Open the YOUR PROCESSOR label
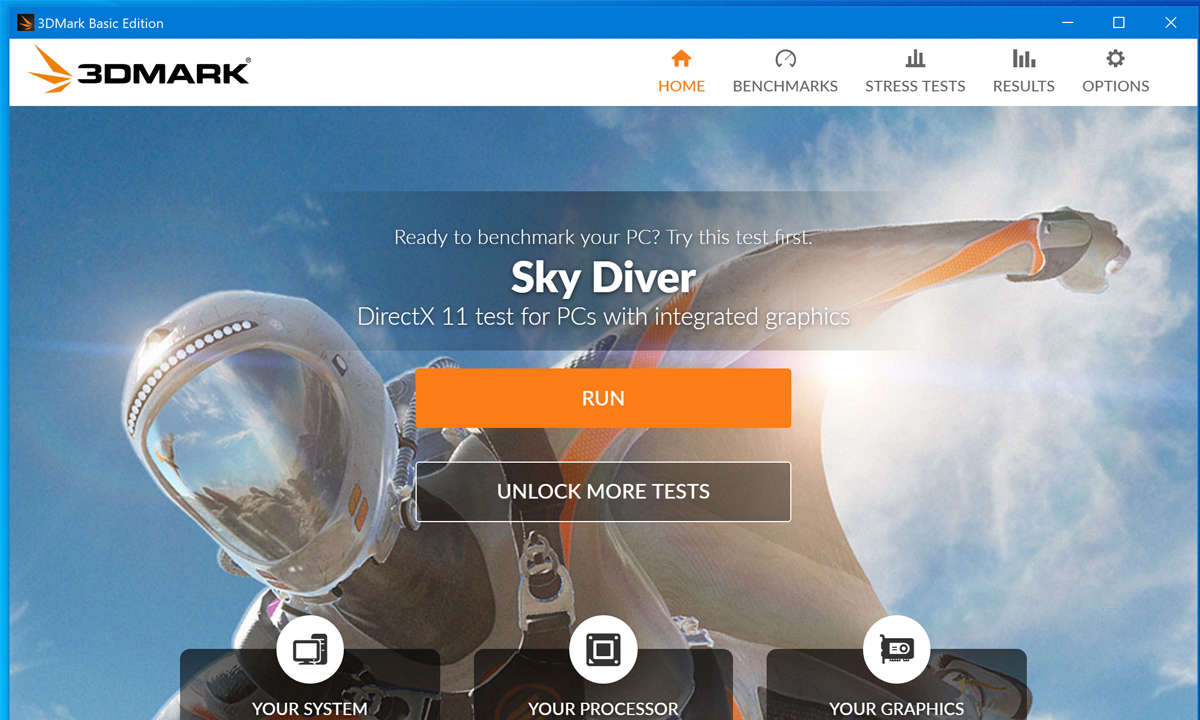This screenshot has width=1200, height=720. click(603, 709)
